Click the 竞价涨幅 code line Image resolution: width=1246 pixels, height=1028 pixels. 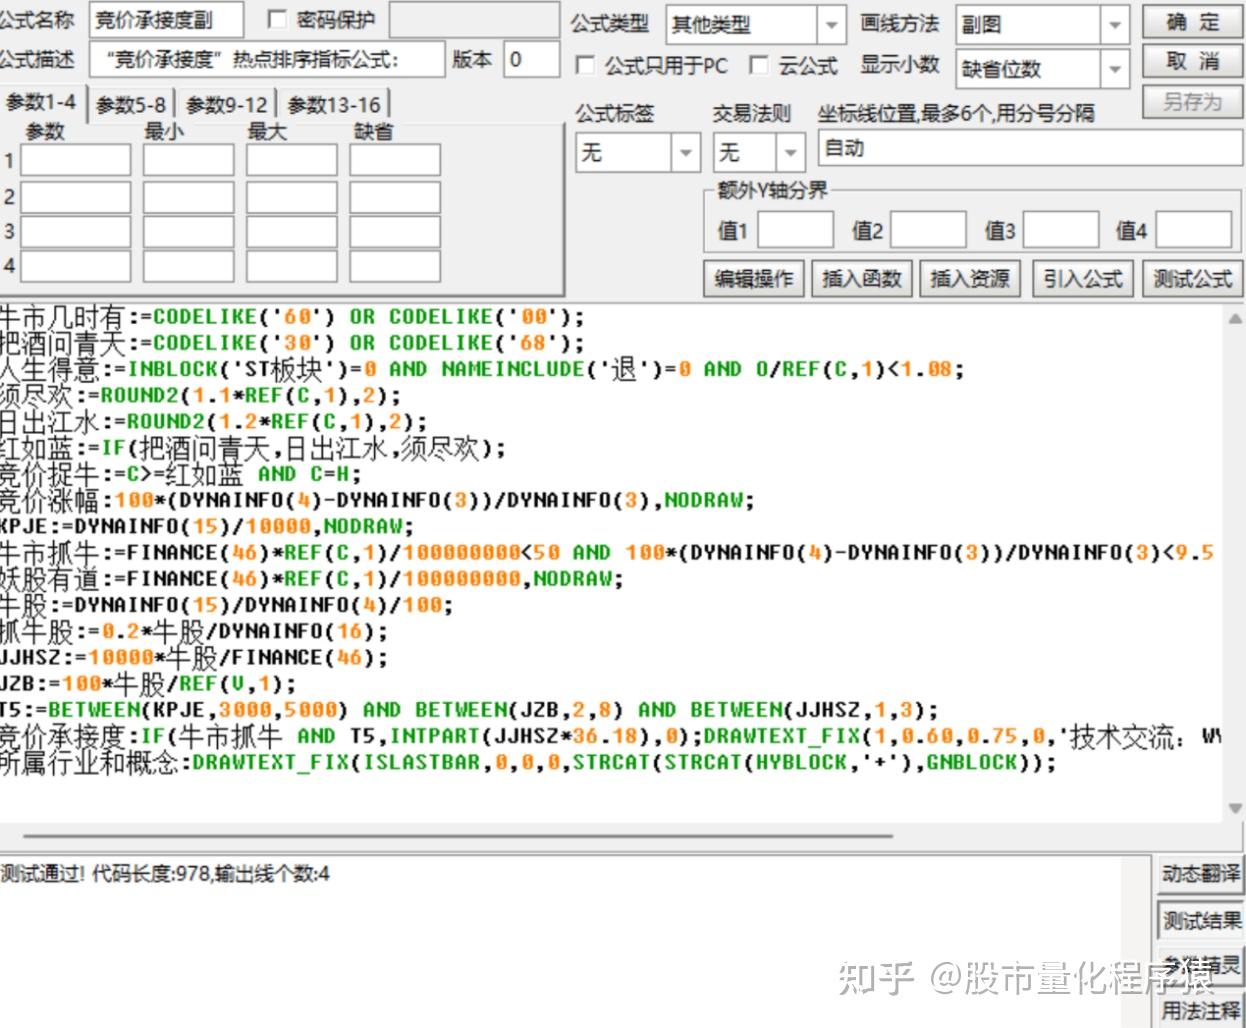pos(377,500)
